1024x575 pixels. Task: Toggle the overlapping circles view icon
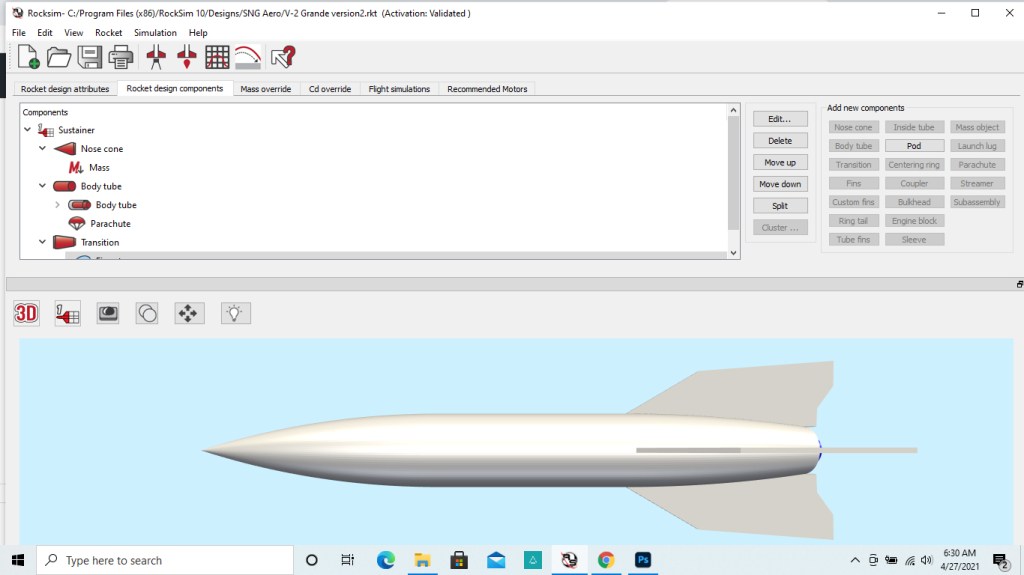click(x=147, y=313)
